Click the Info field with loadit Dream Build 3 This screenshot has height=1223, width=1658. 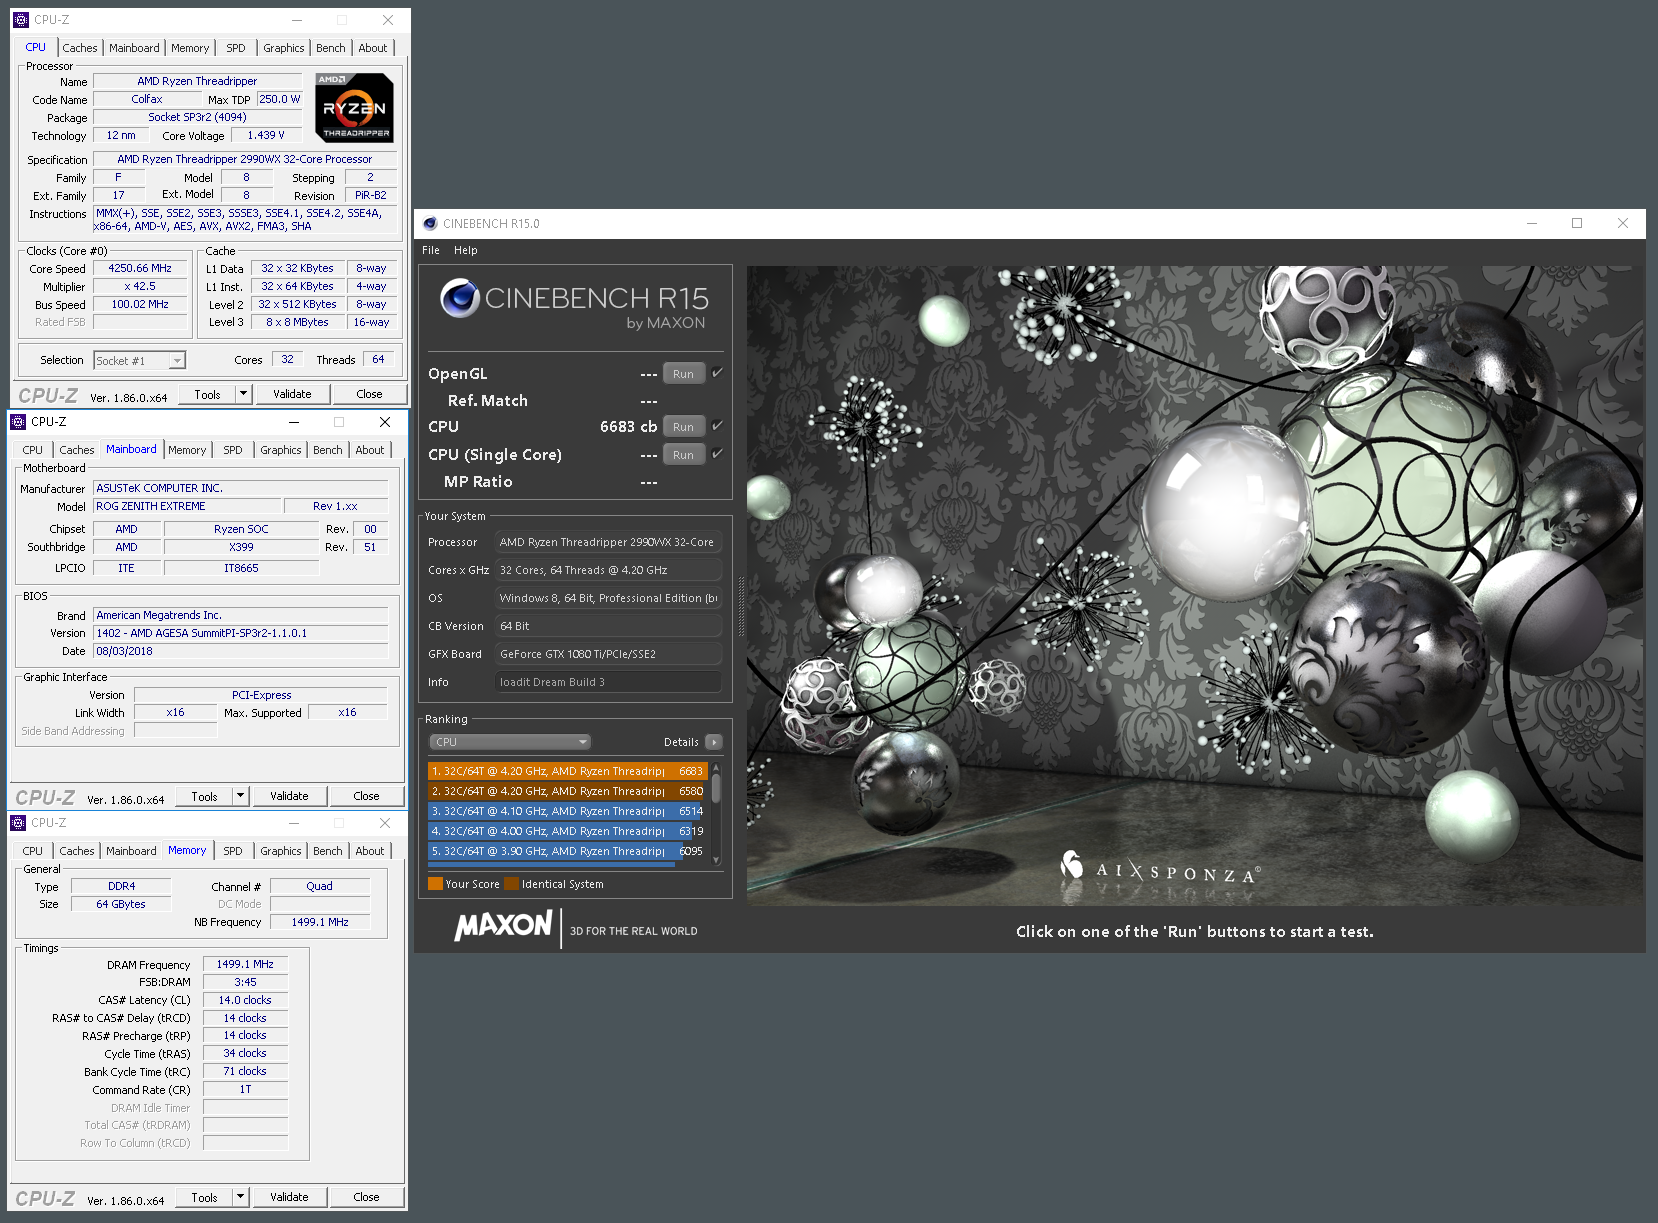click(608, 682)
